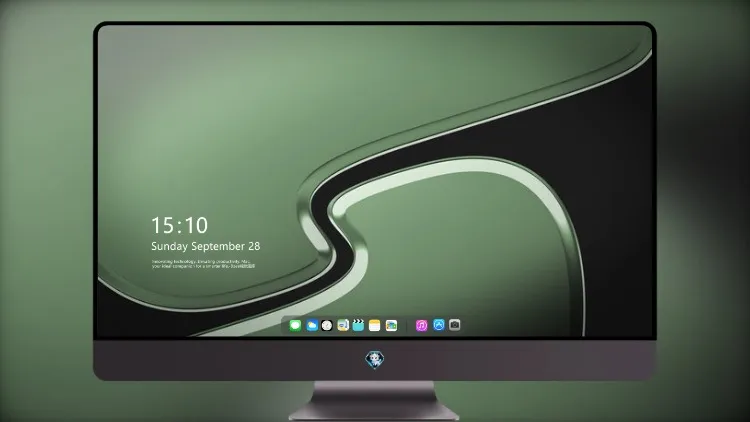Open the blue App Store icon

(439, 325)
